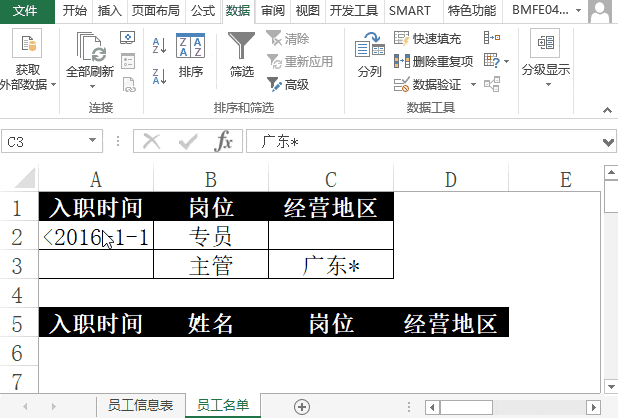Click 数据验证 data validation

pos(427,84)
